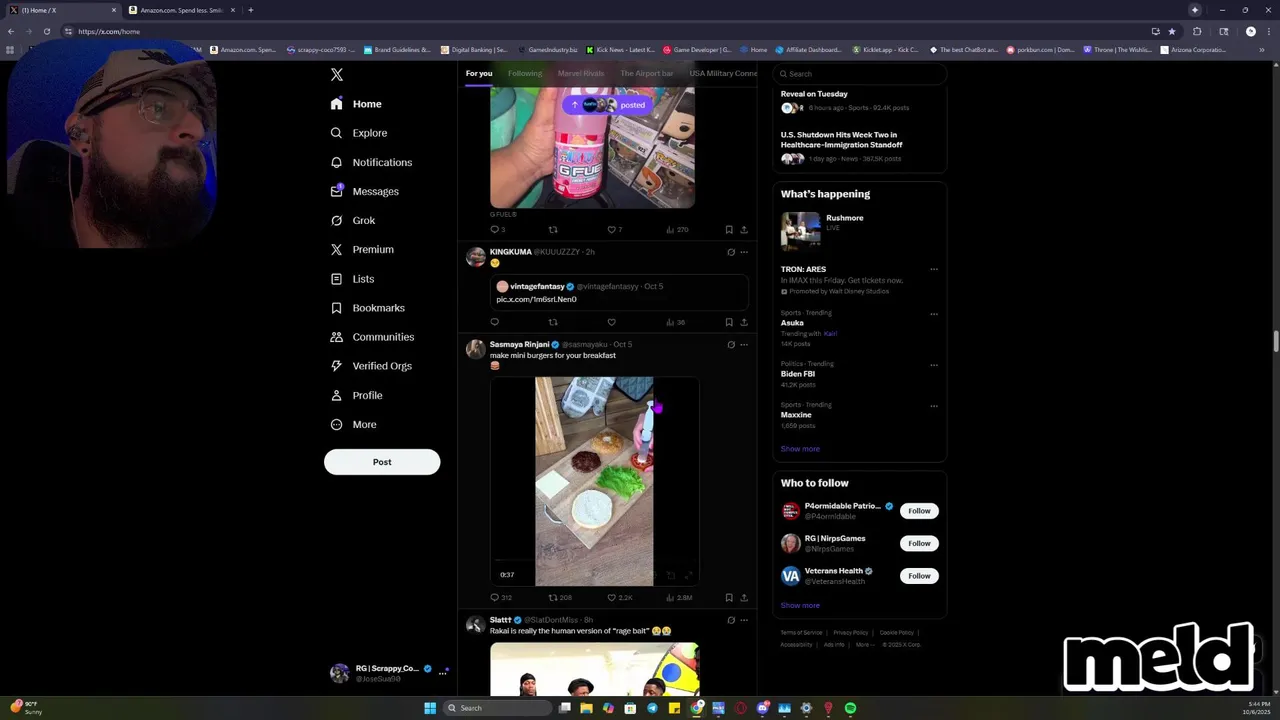Share the G FUEL post
The height and width of the screenshot is (720, 1280).
tap(744, 229)
